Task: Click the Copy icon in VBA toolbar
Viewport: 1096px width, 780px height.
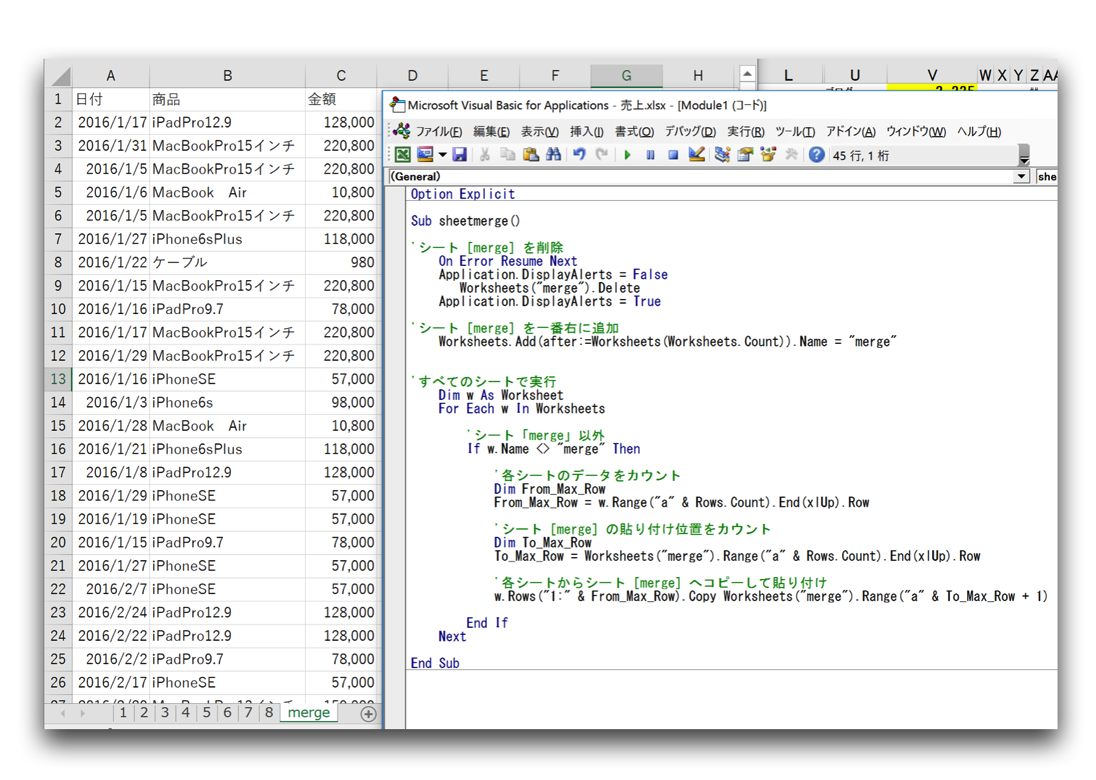Action: (x=507, y=154)
